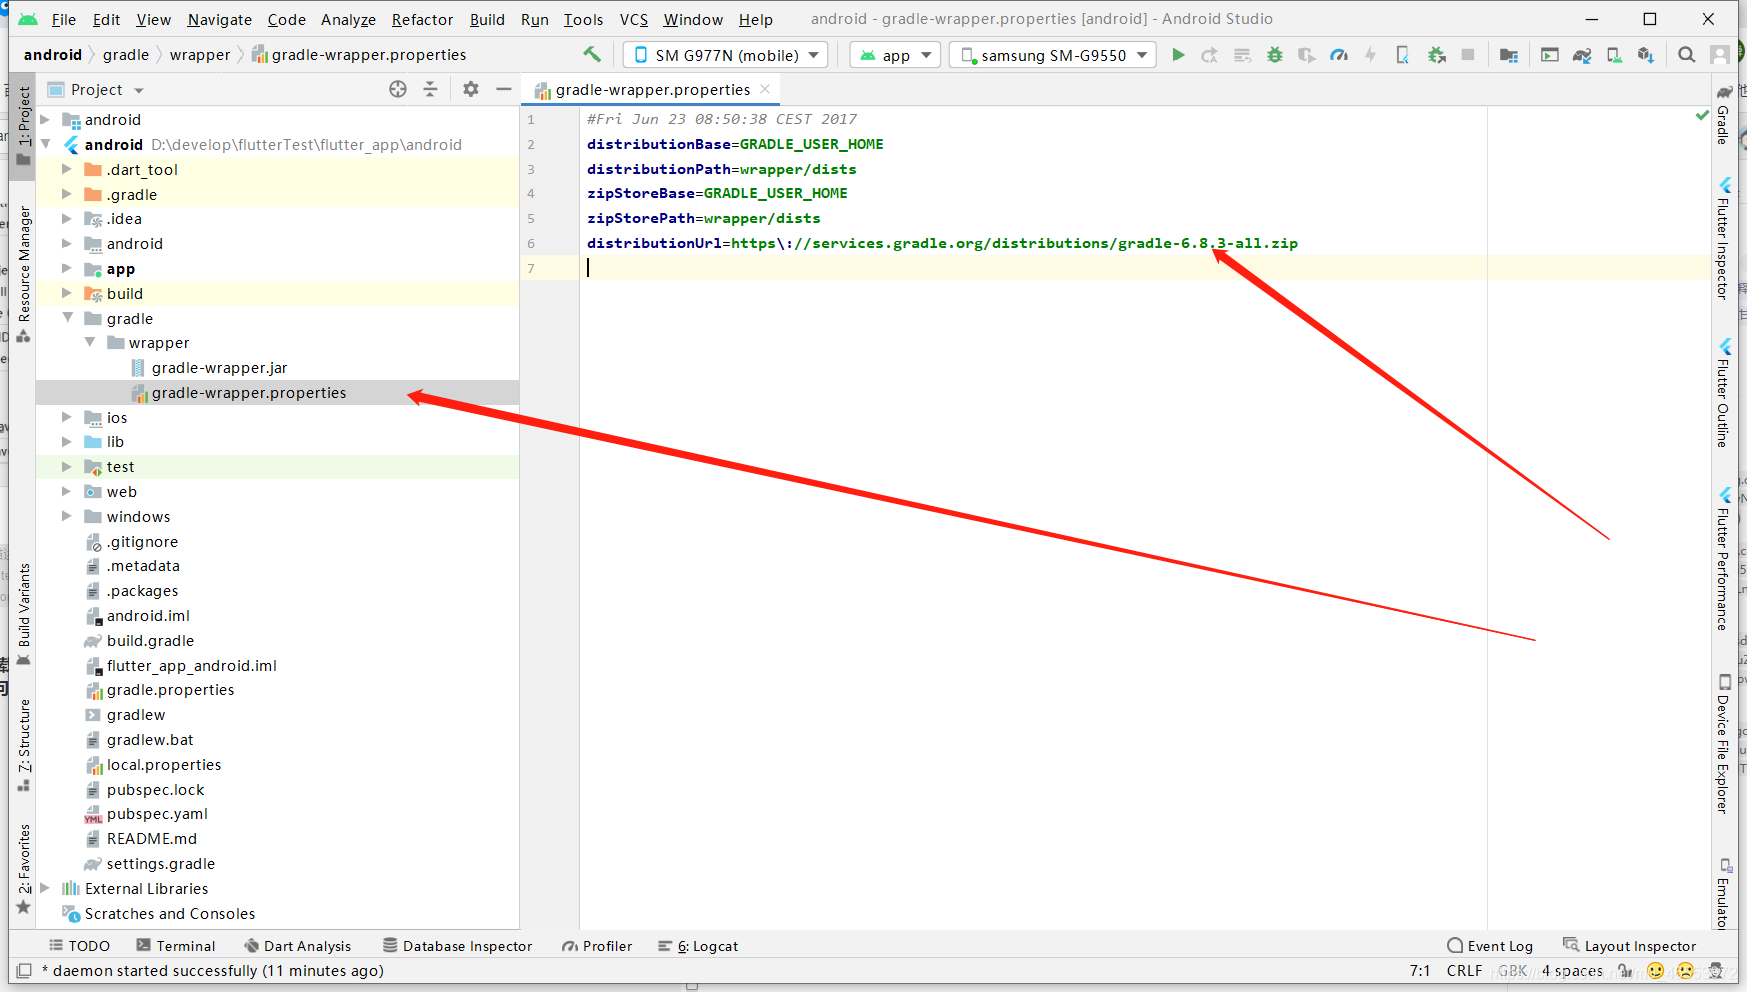
Task: Toggle the Resource Manager tool window
Action: coord(24,274)
